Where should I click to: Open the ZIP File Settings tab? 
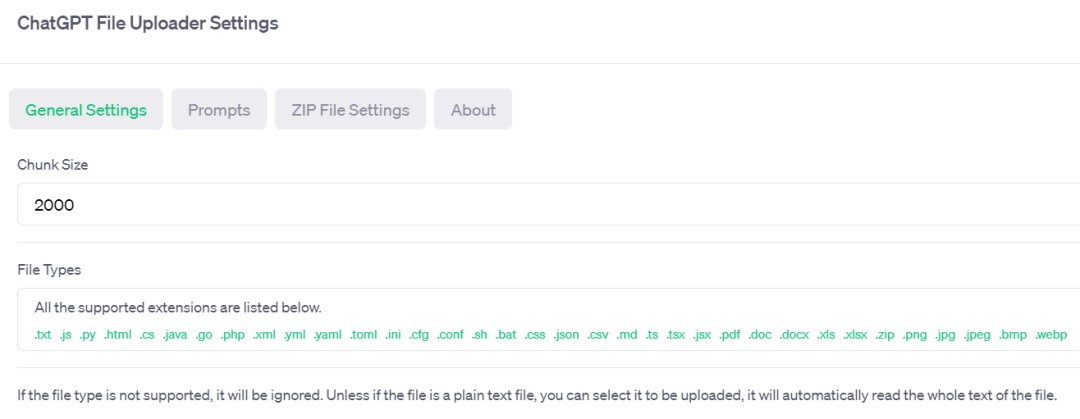(x=350, y=110)
